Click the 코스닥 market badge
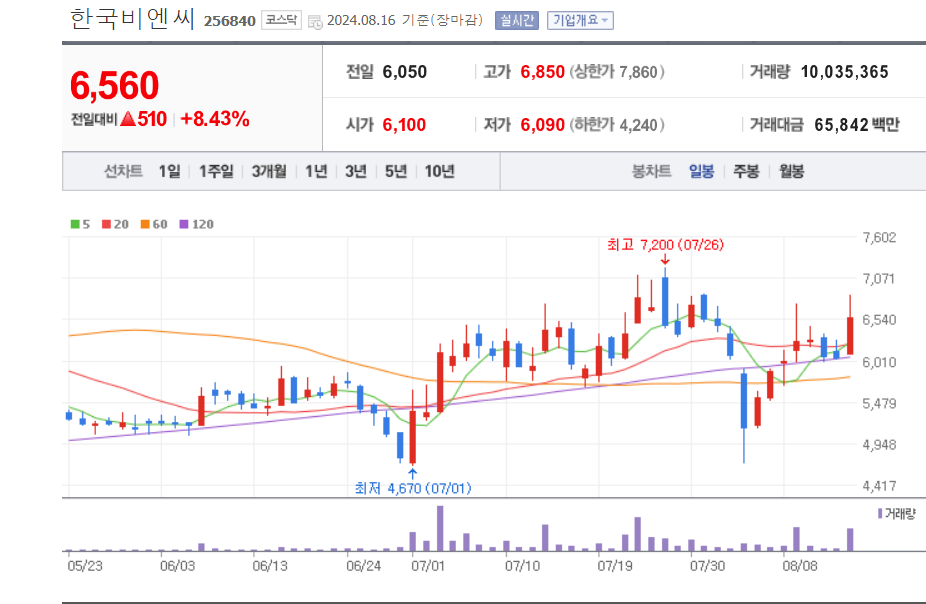The height and width of the screenshot is (604, 926). pos(281,21)
